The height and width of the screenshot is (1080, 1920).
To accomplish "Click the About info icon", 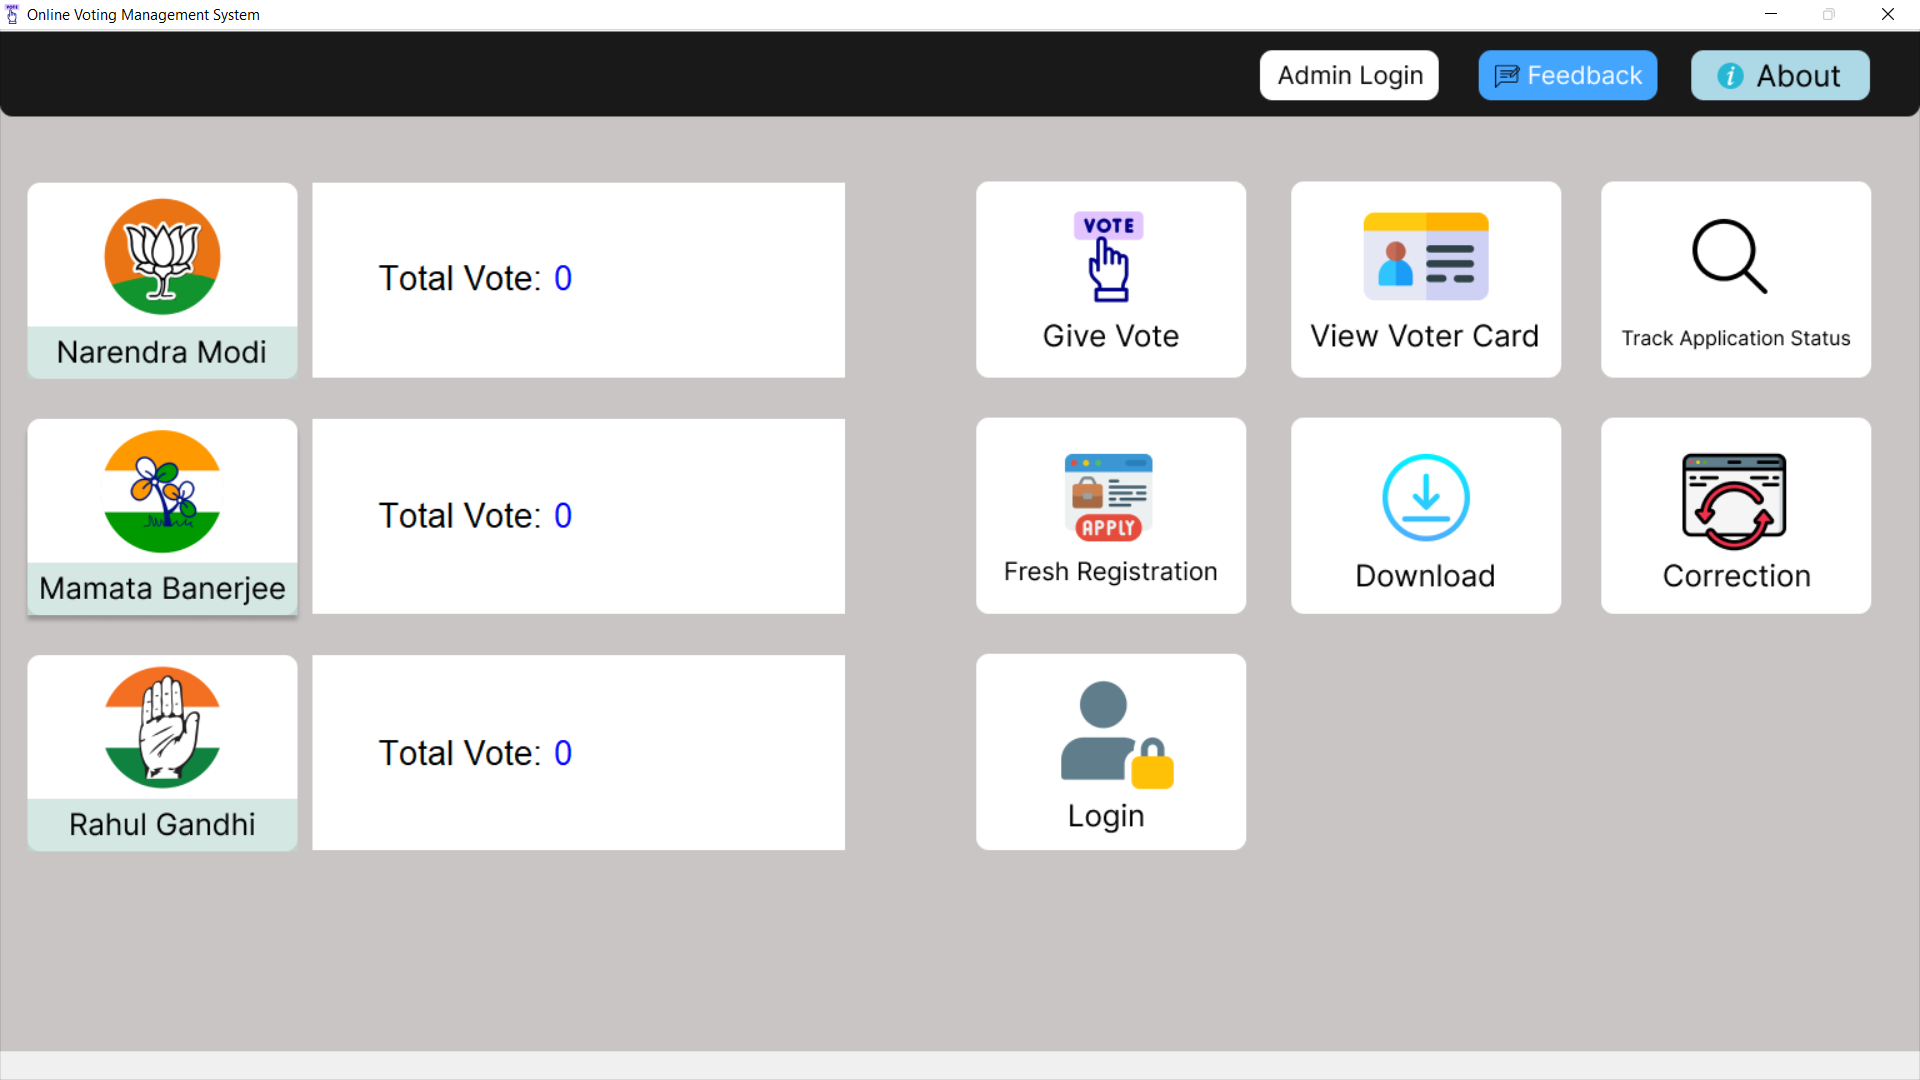I will (x=1731, y=75).
